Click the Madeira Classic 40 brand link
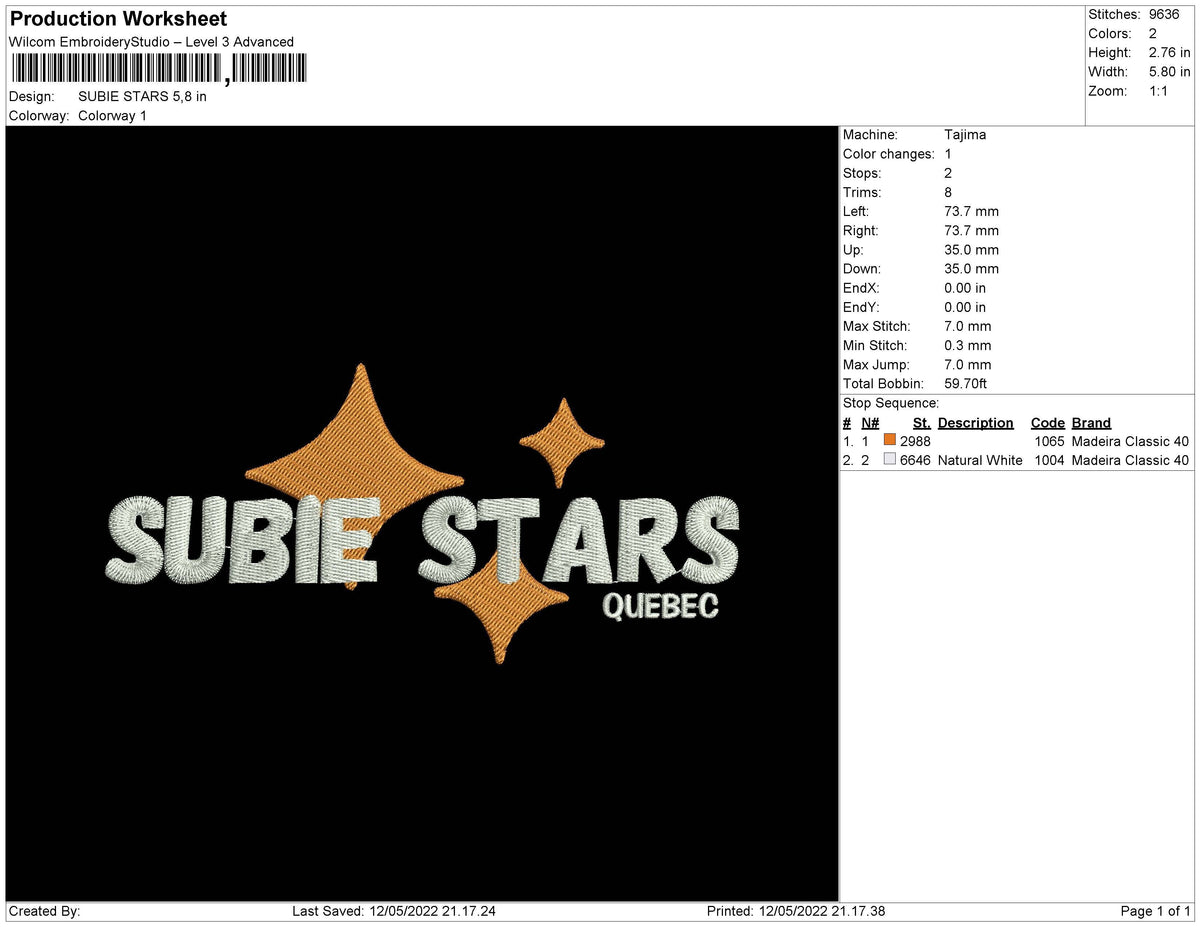Screen dimensions: 1200x927 1131,440
